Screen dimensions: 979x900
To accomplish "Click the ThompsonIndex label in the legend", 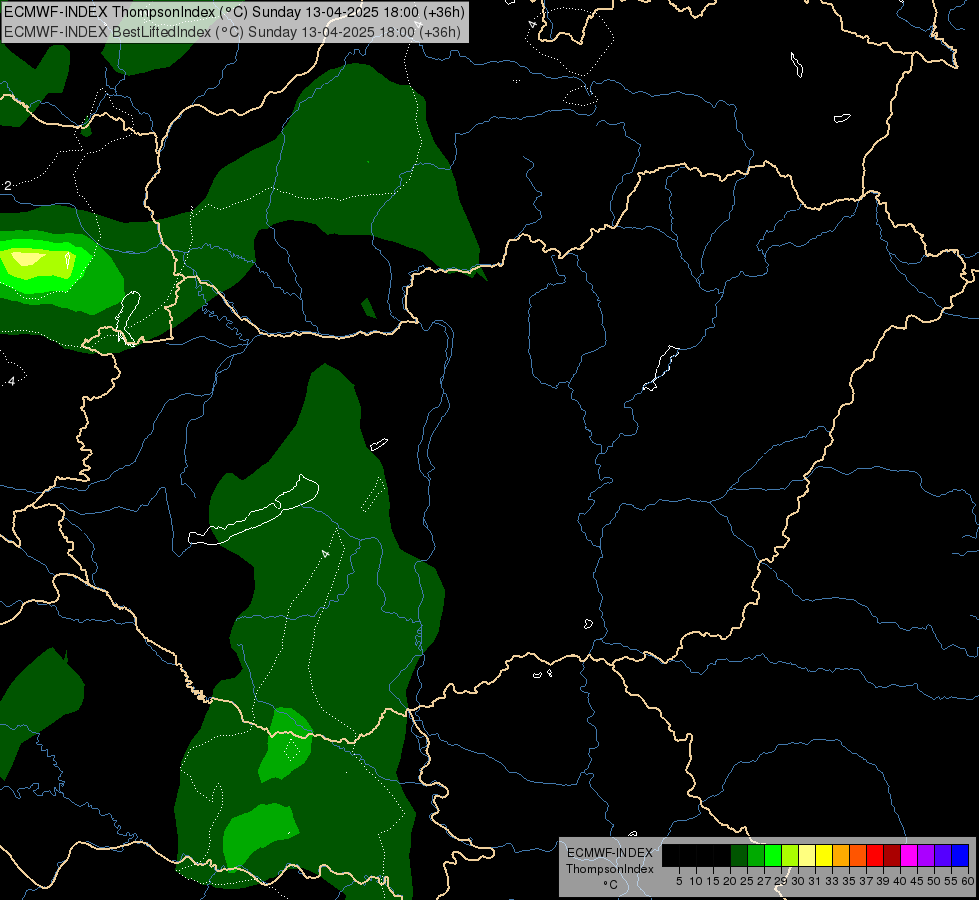I will click(610, 869).
